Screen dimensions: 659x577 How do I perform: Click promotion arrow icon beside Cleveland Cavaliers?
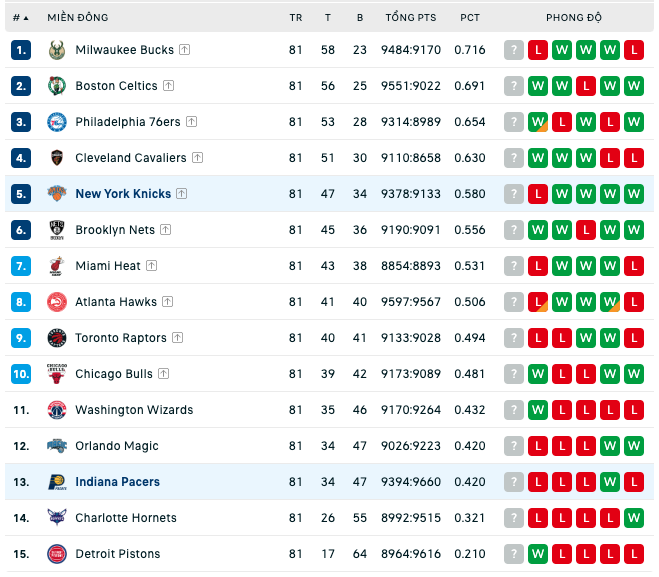198,158
